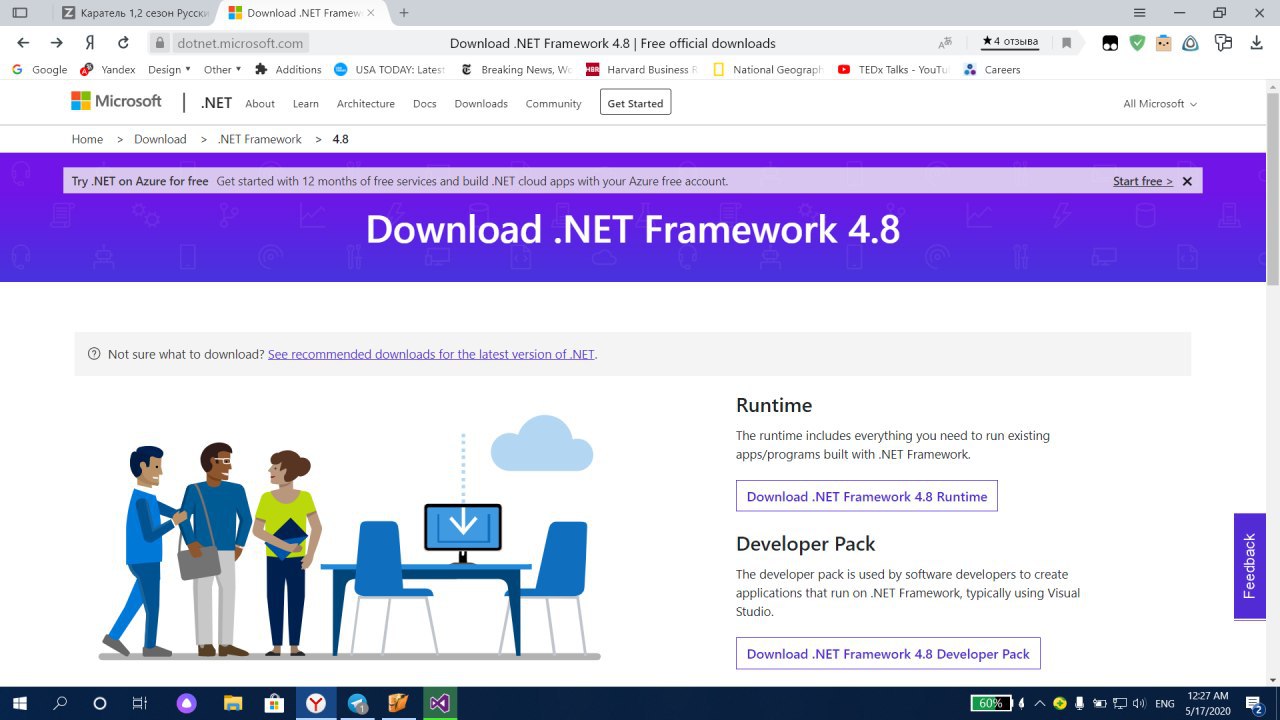Click the Cortana circle icon

click(99, 703)
